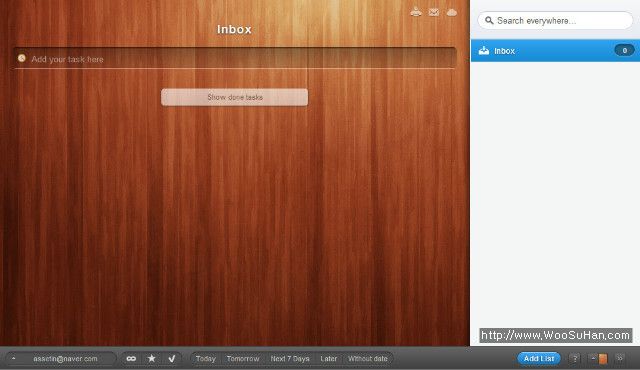Click the Add List button
Screen dimensions: 640x370
click(539, 359)
